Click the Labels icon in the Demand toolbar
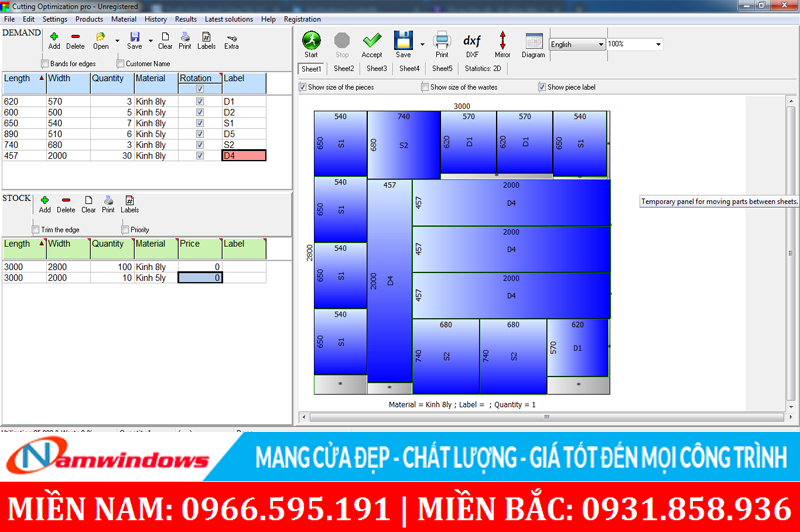This screenshot has height=532, width=800. (x=206, y=37)
